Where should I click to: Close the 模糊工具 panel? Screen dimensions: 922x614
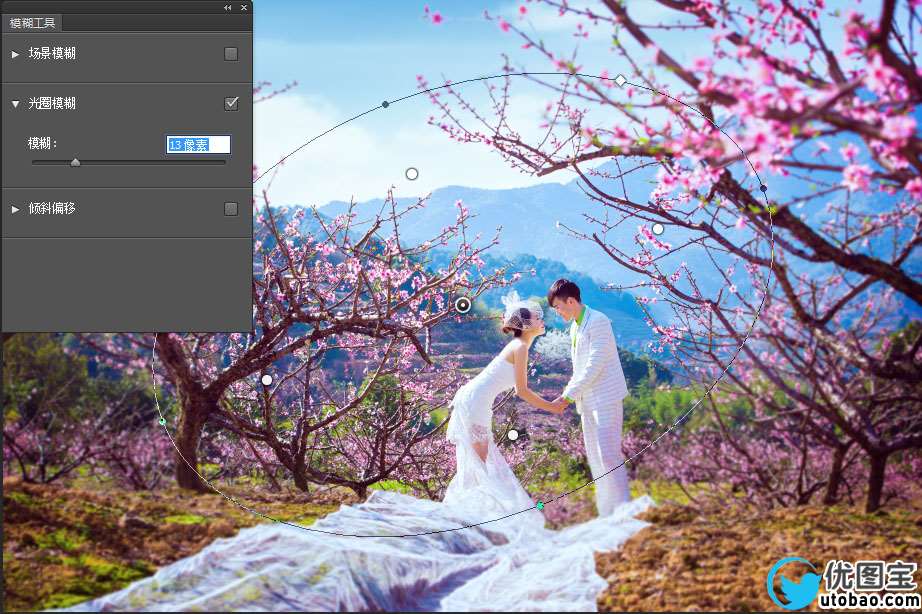point(243,8)
